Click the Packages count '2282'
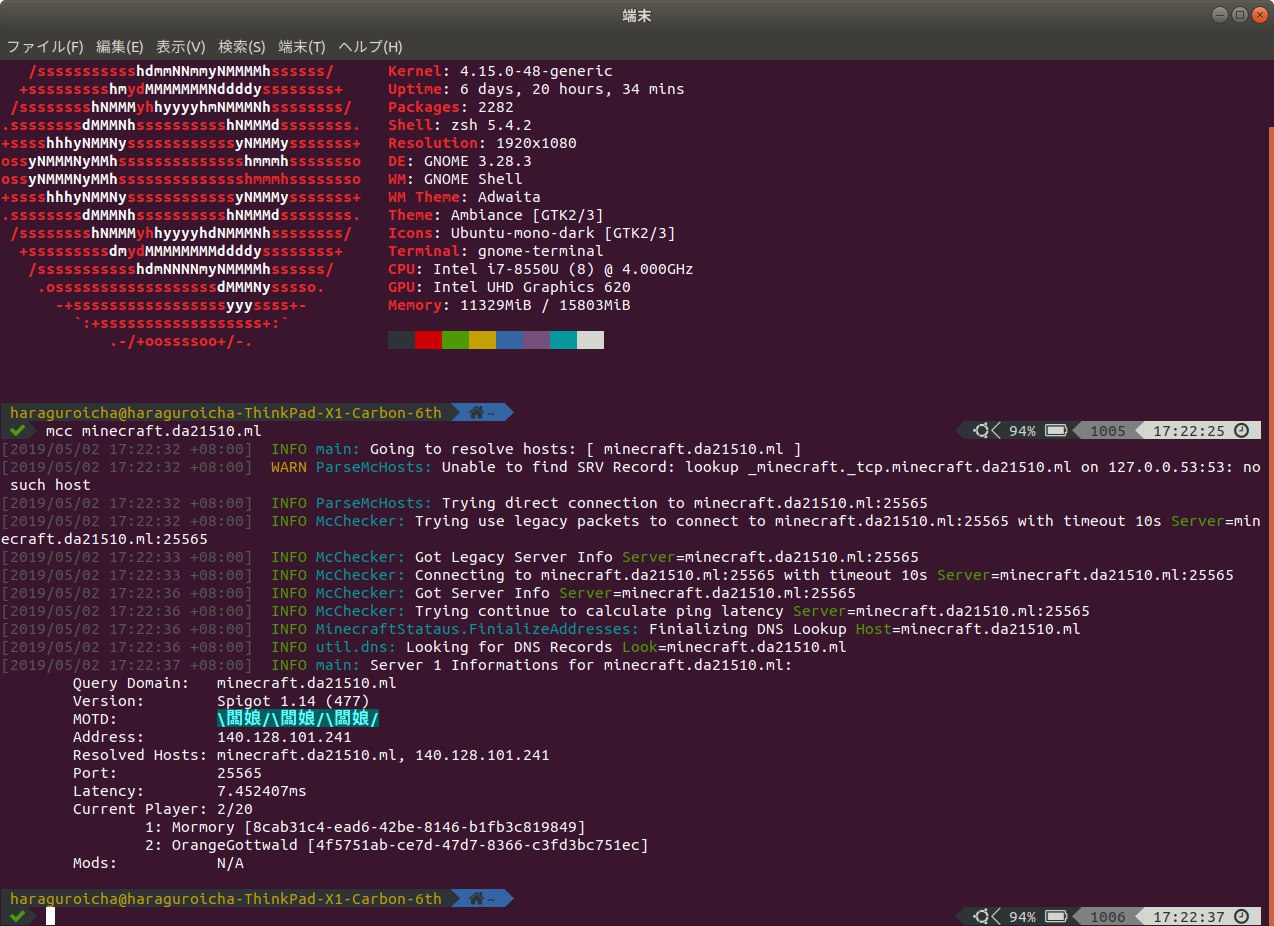This screenshot has height=926, width=1274. (x=495, y=107)
